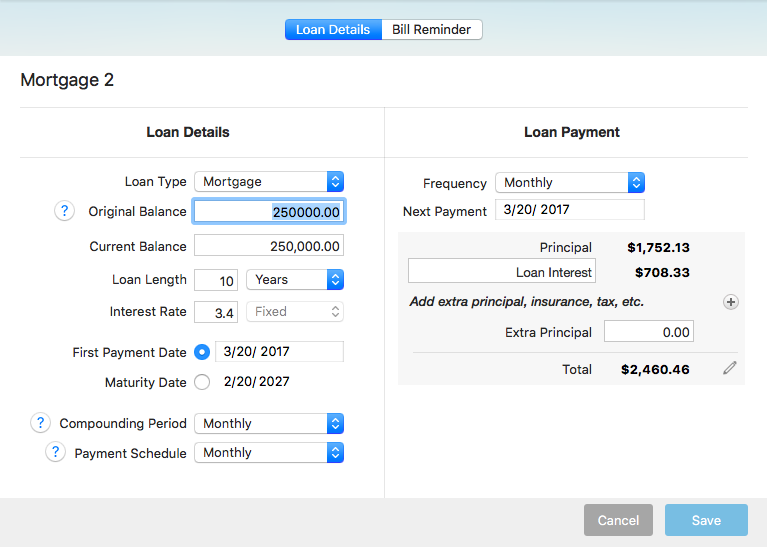Image resolution: width=767 pixels, height=547 pixels.
Task: Click help icon beside Original Balance
Action: click(x=64, y=211)
